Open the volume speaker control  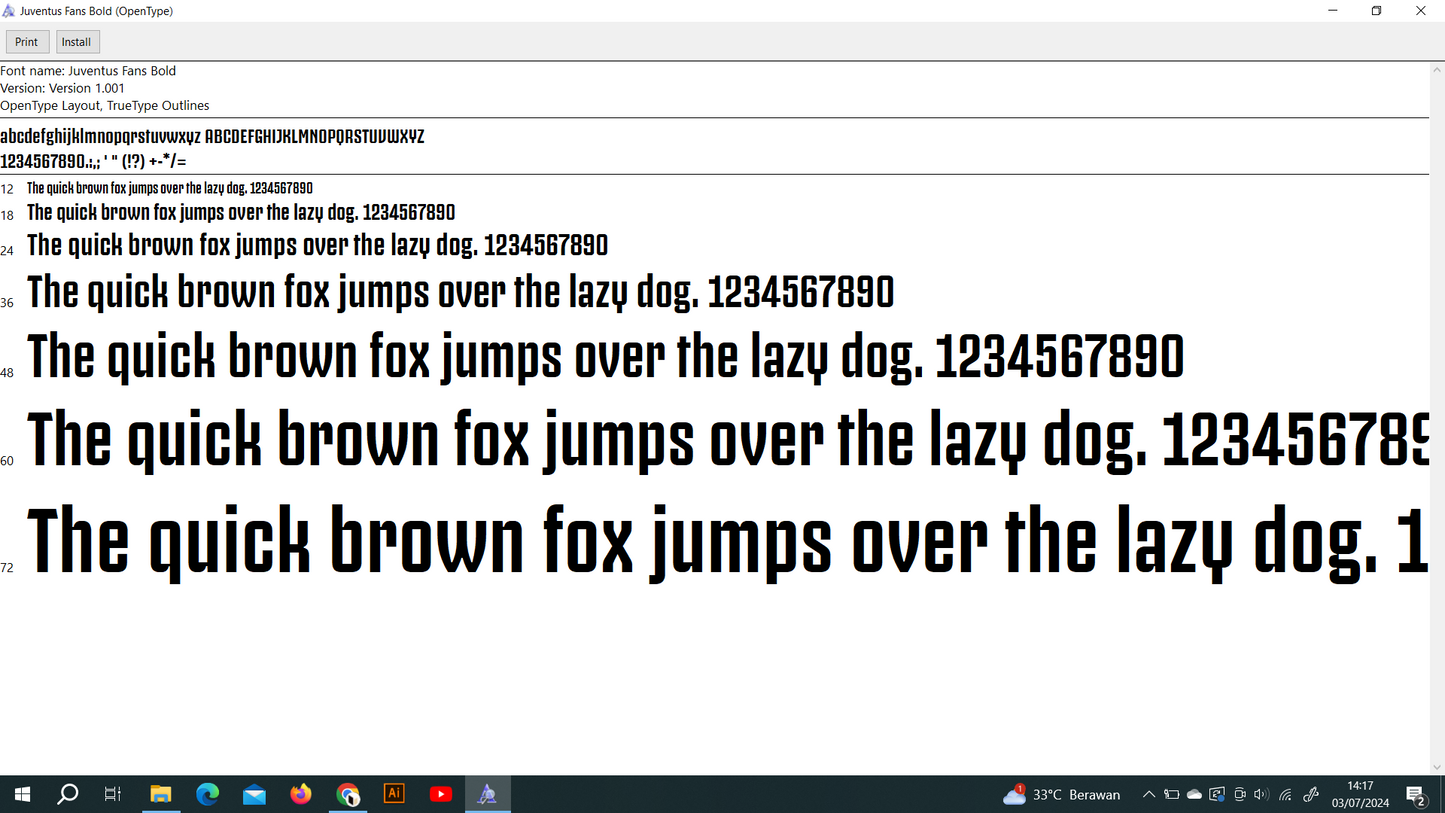(x=1261, y=795)
